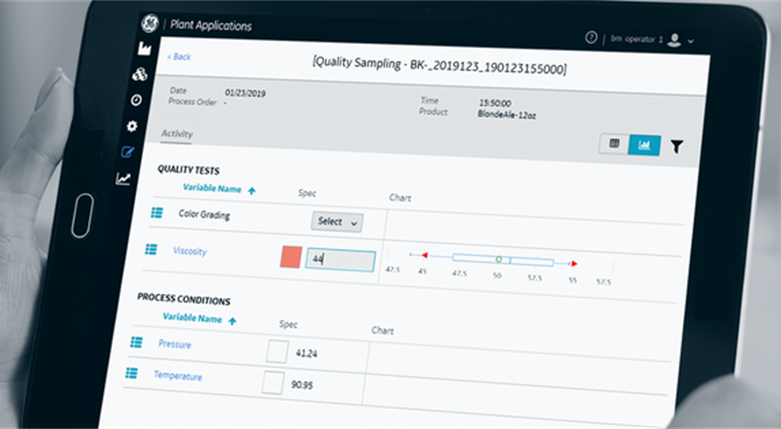Click the Color Grading label
781x429 pixels.
pos(204,214)
